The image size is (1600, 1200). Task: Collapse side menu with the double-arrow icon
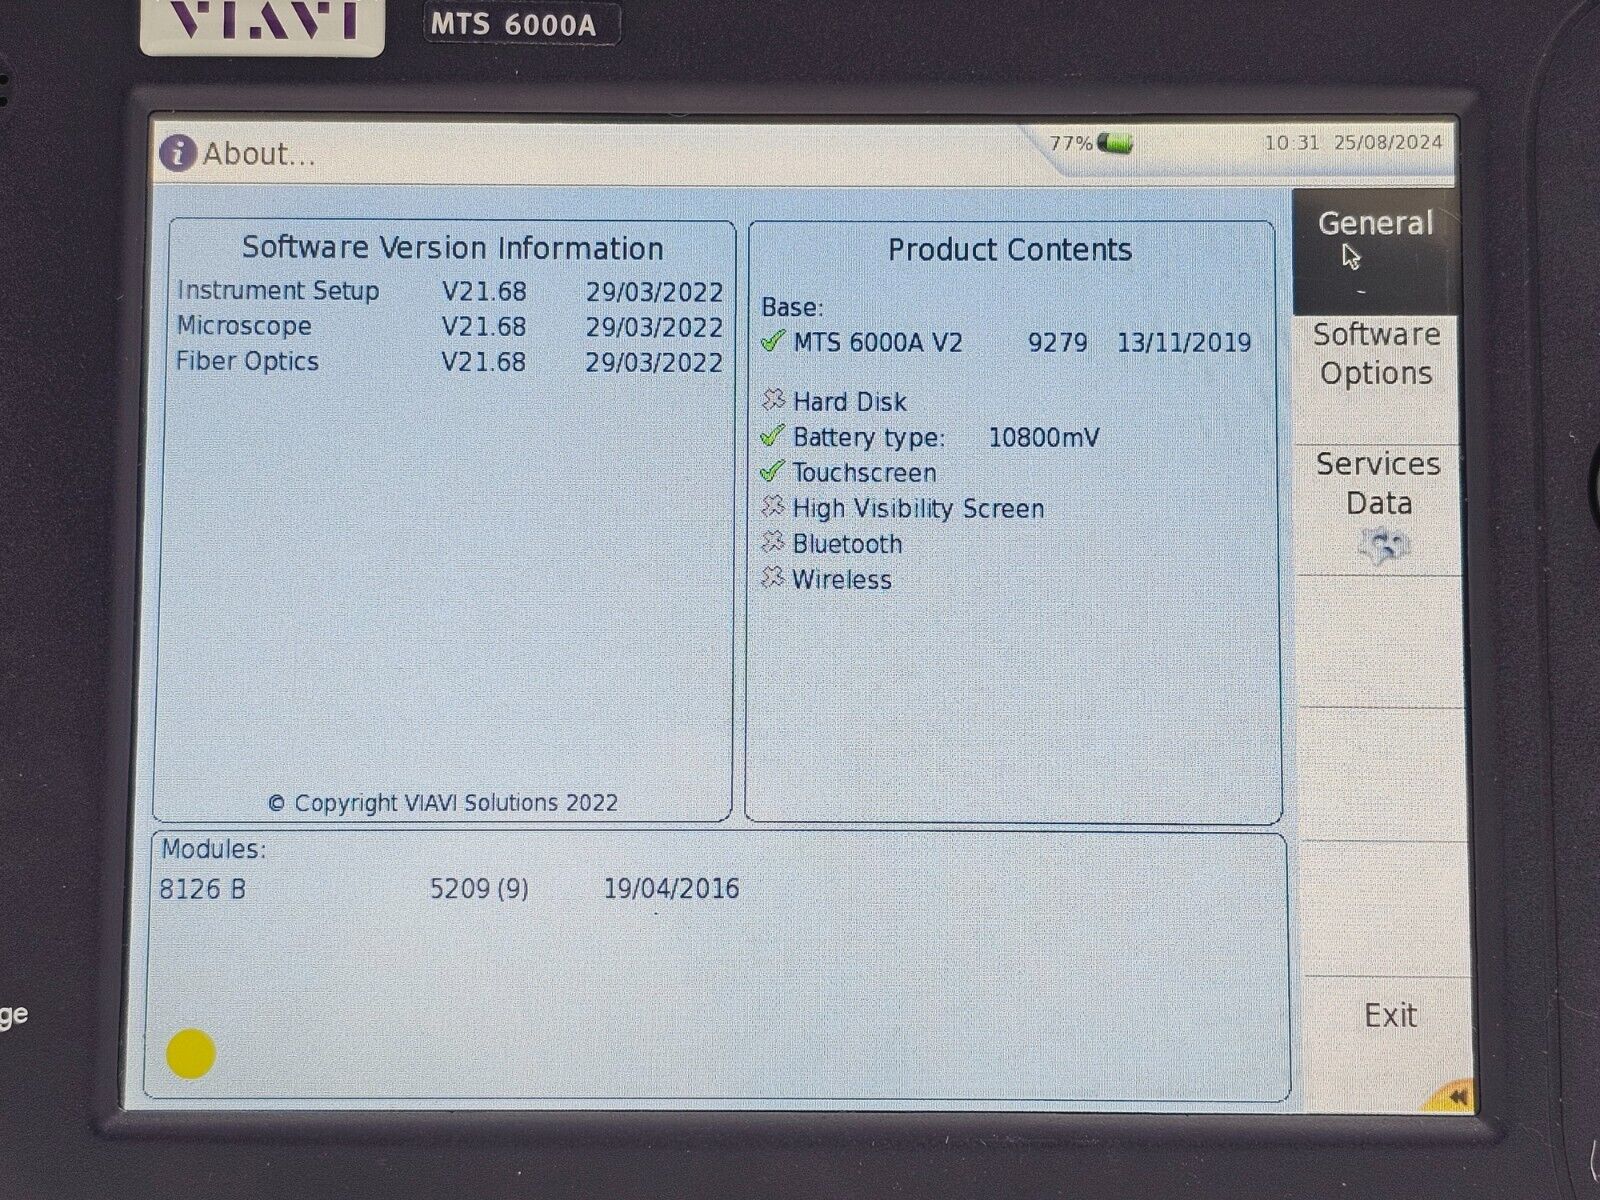pos(1455,1097)
